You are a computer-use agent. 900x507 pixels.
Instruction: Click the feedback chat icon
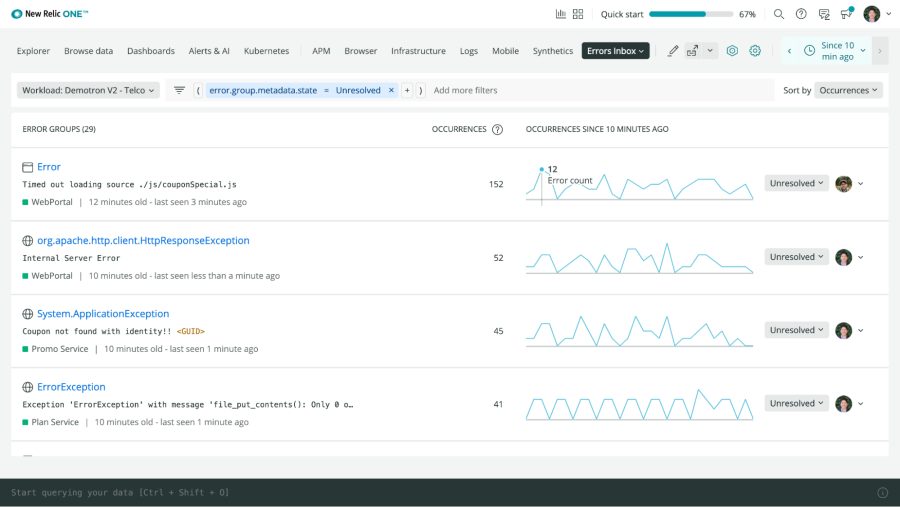824,14
